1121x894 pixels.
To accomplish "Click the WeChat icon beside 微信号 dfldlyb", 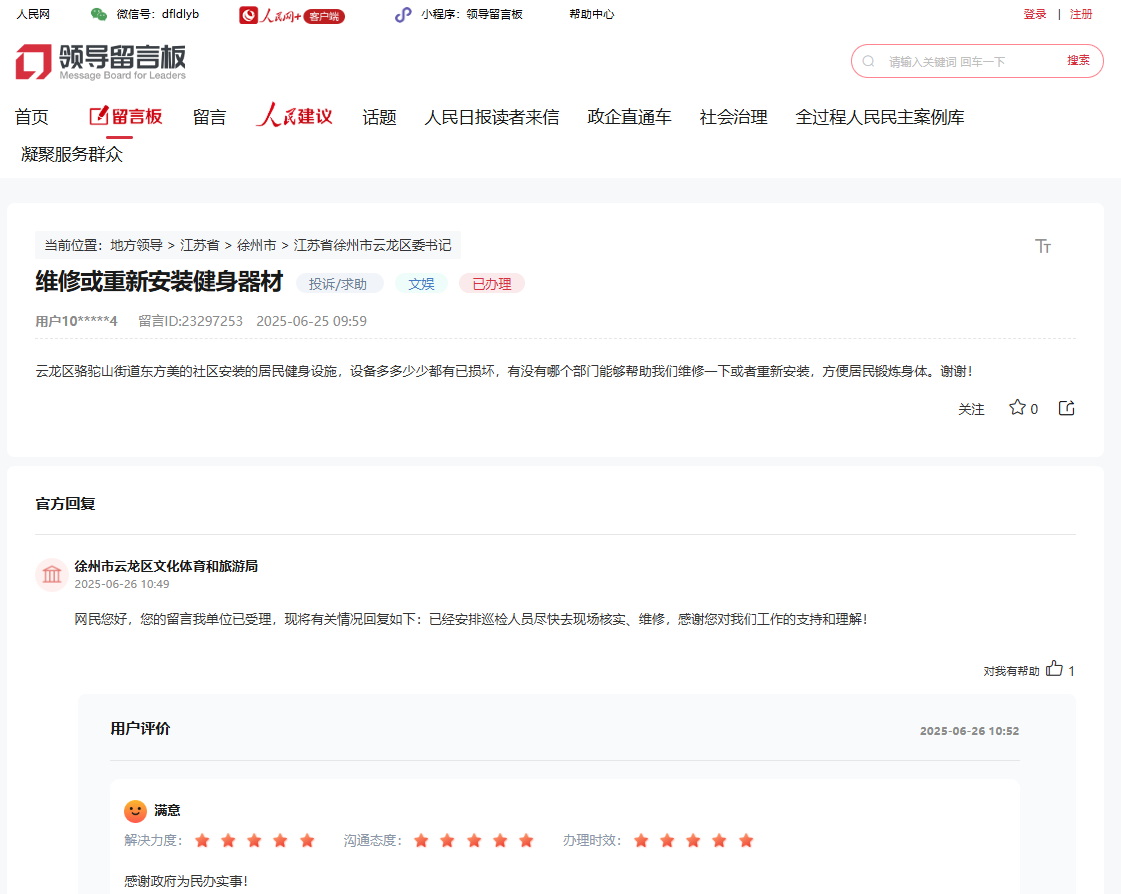I will pyautogui.click(x=98, y=15).
